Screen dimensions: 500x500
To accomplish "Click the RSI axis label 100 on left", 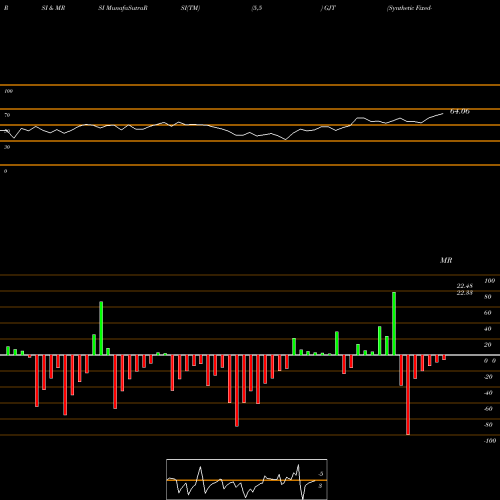I will click(x=8, y=91).
